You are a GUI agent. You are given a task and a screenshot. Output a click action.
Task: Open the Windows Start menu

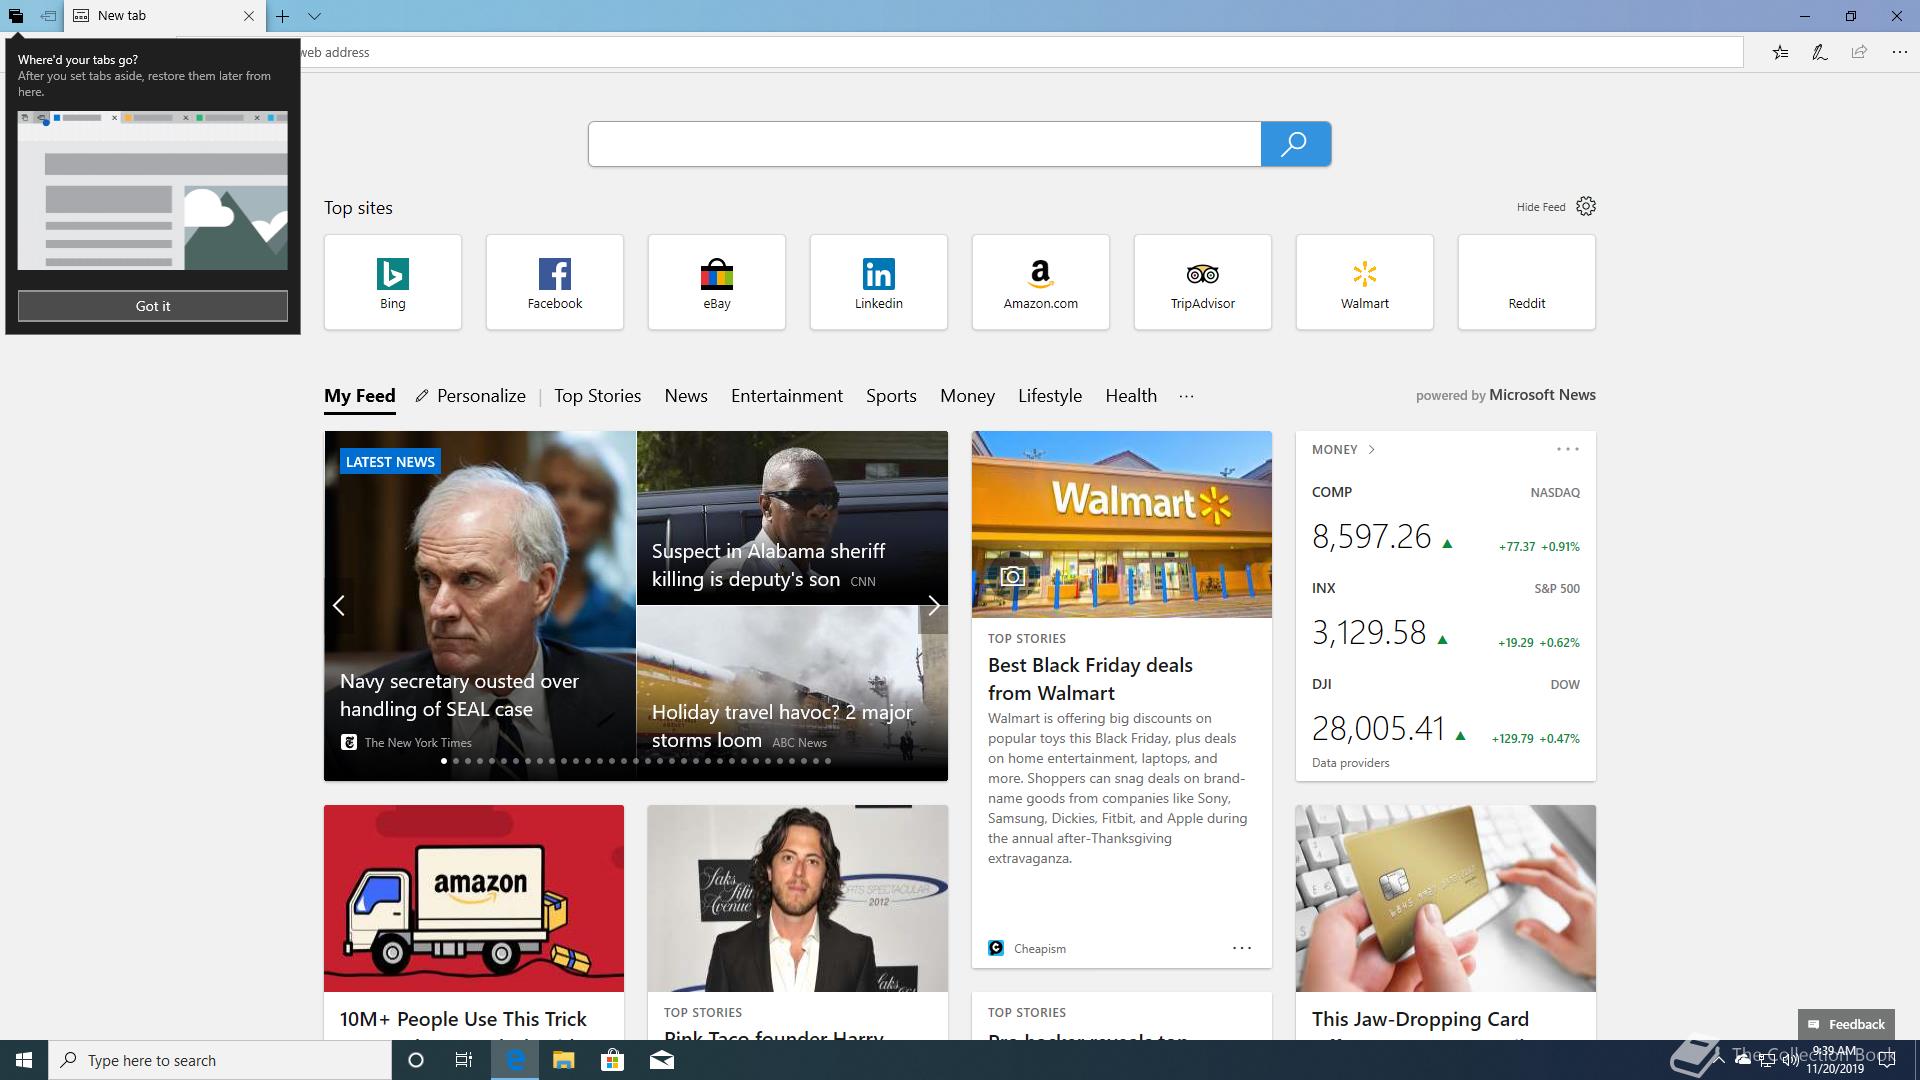pos(24,1060)
